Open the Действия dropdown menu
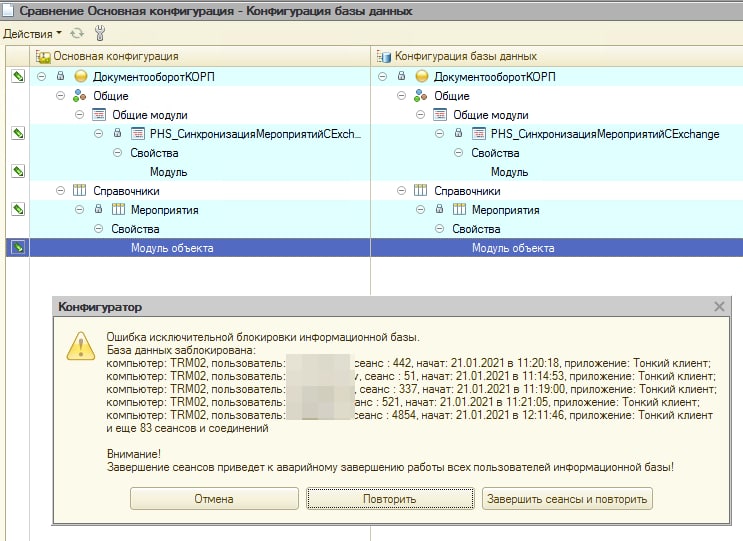 32,34
